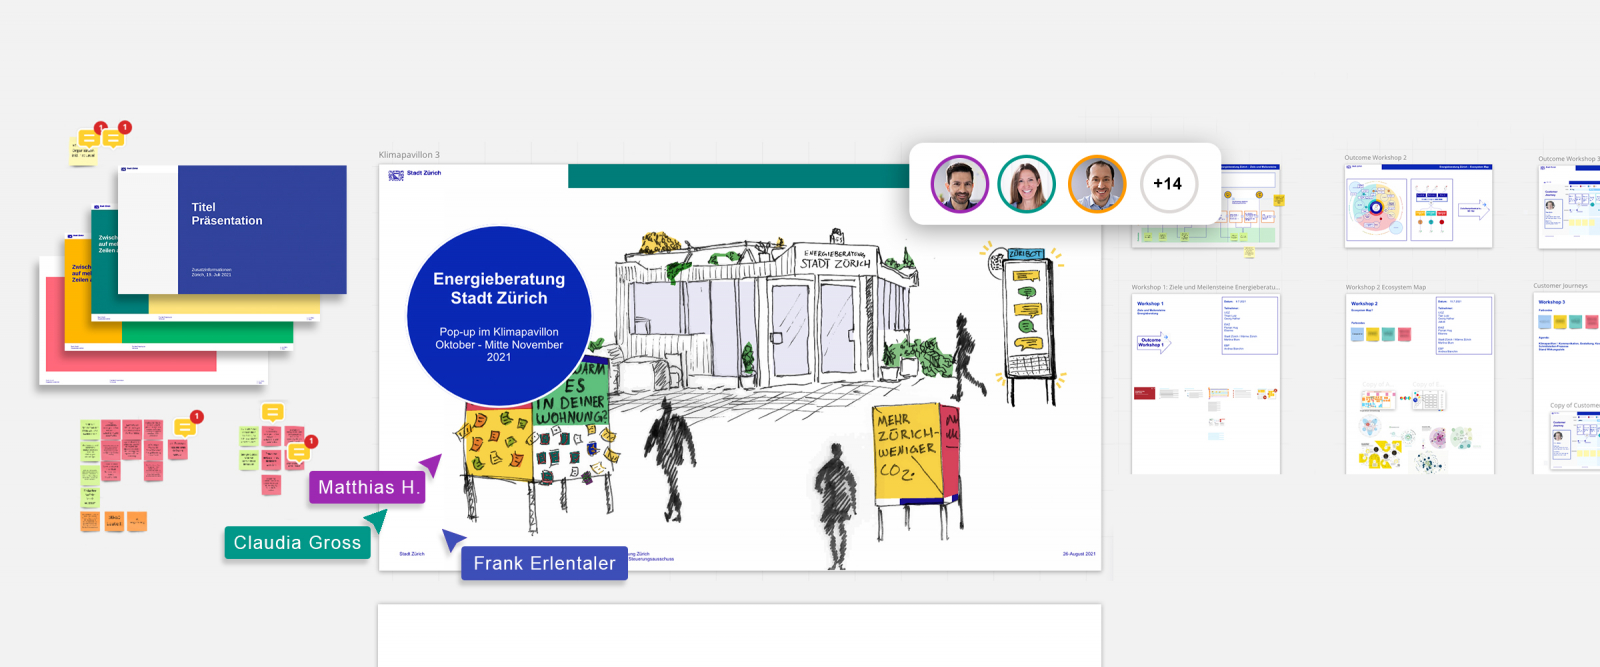Viewport: 1600px width, 667px height.
Task: Select the Workshop 1 Ziele und Meilensteine label
Action: click(x=1205, y=287)
